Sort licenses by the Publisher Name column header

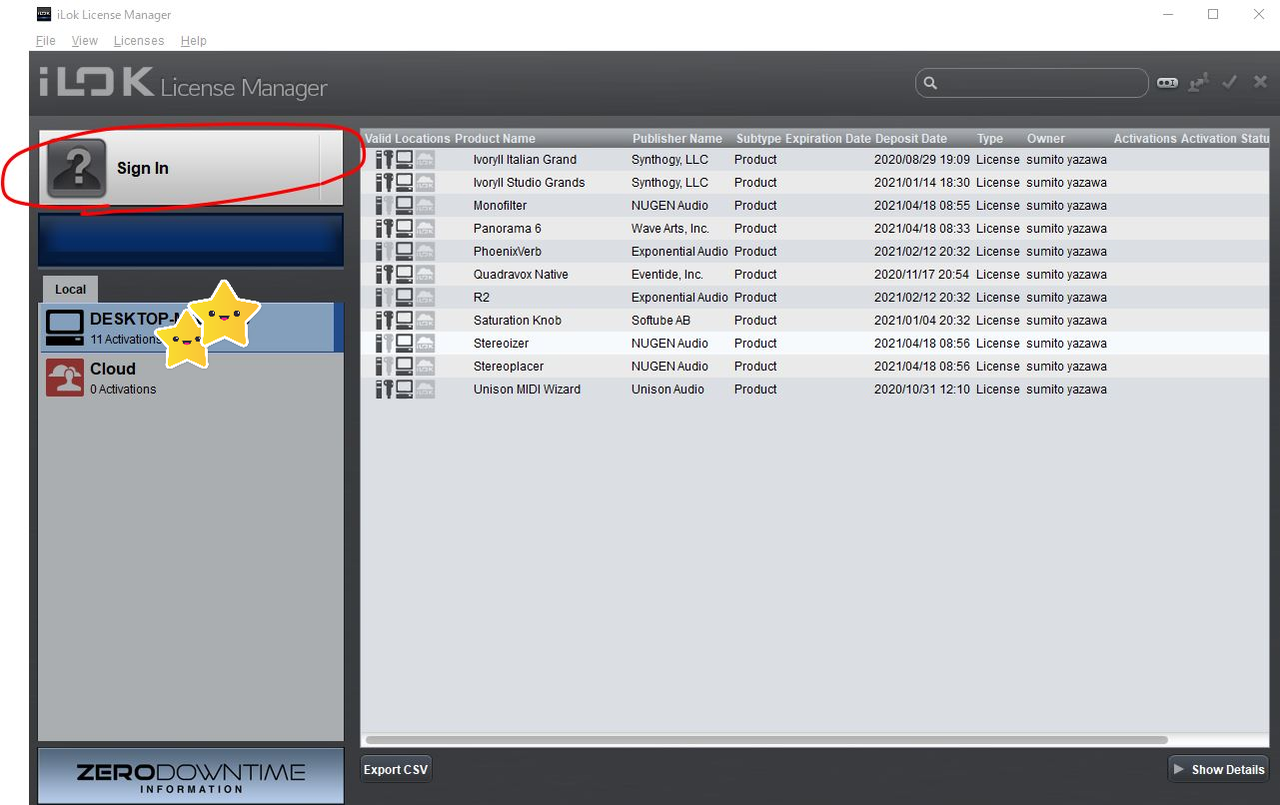[677, 138]
